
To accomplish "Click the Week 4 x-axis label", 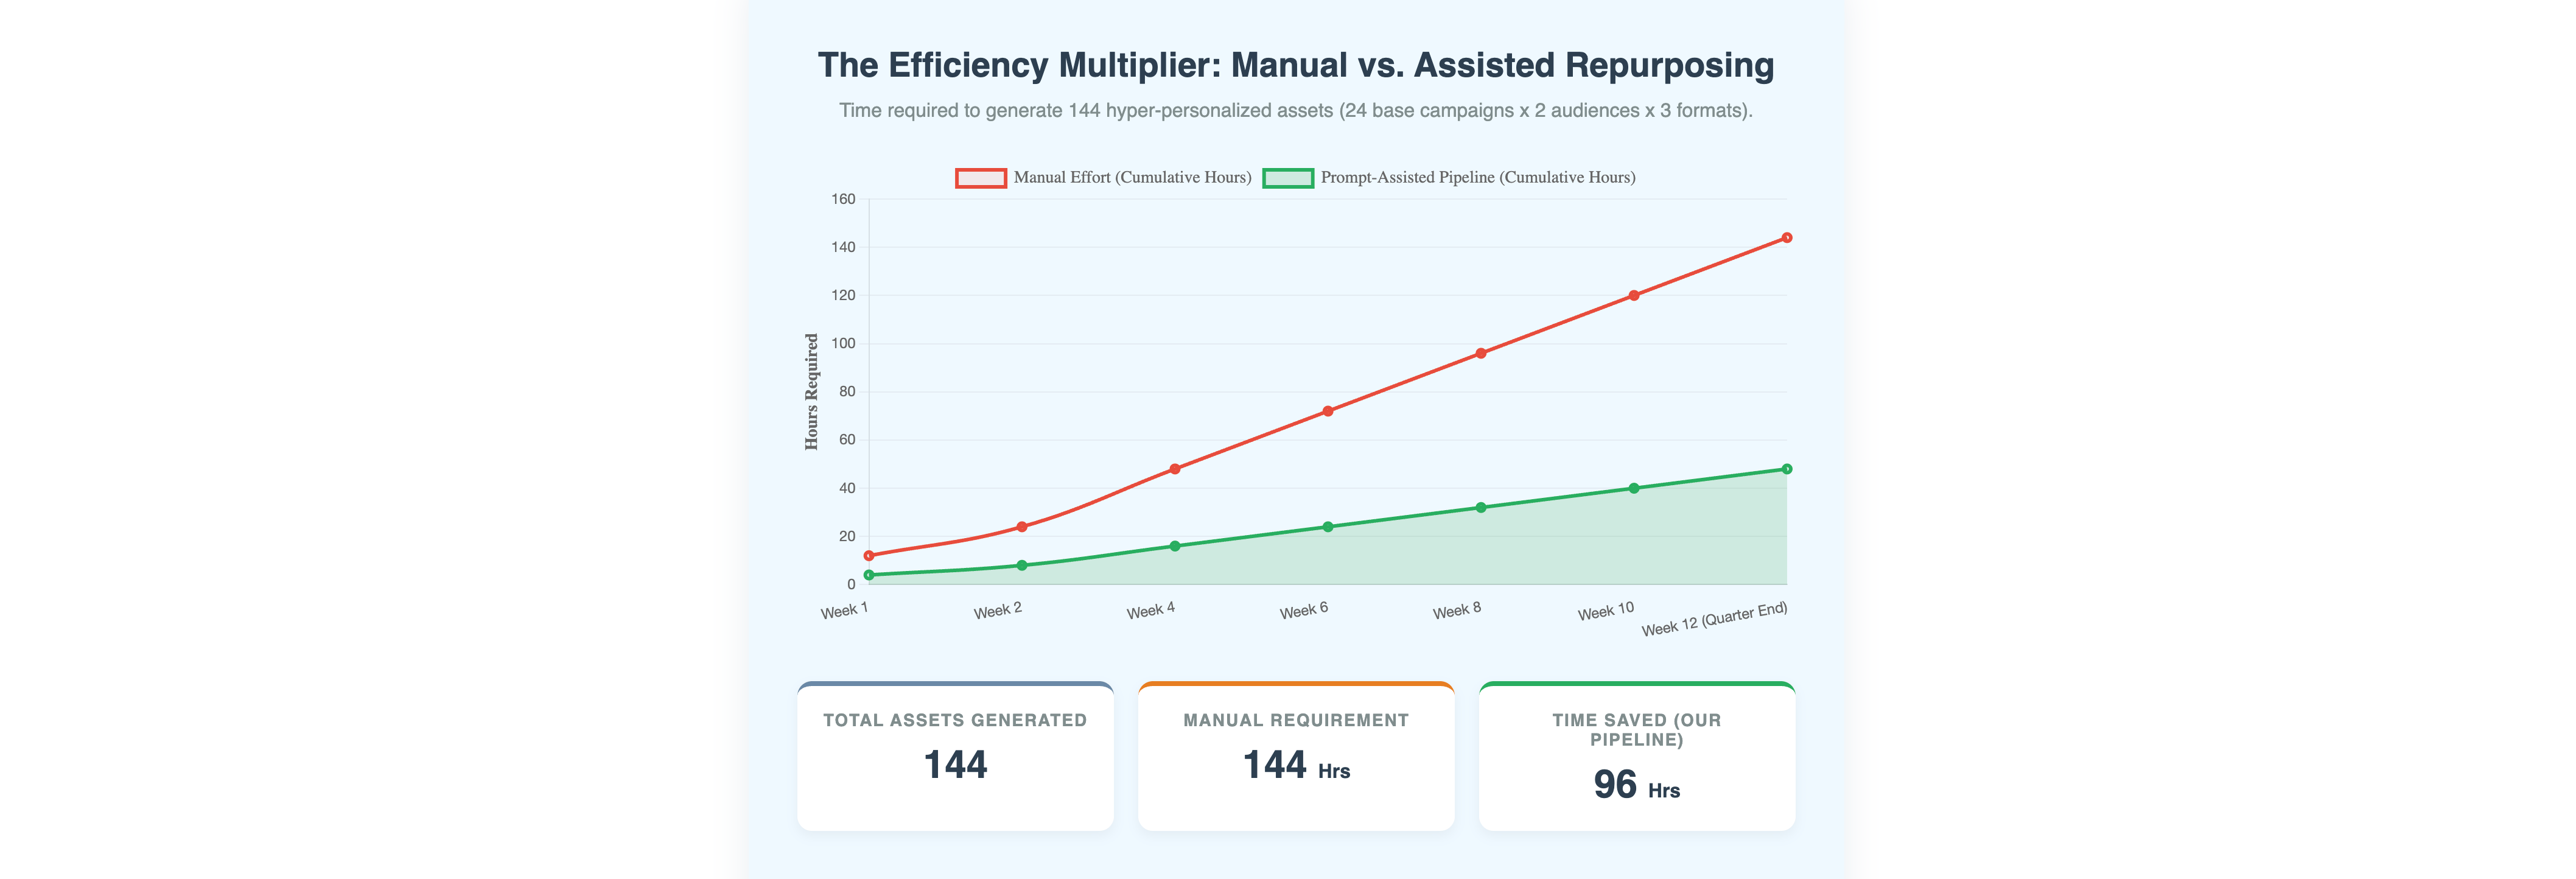I will (x=1150, y=610).
